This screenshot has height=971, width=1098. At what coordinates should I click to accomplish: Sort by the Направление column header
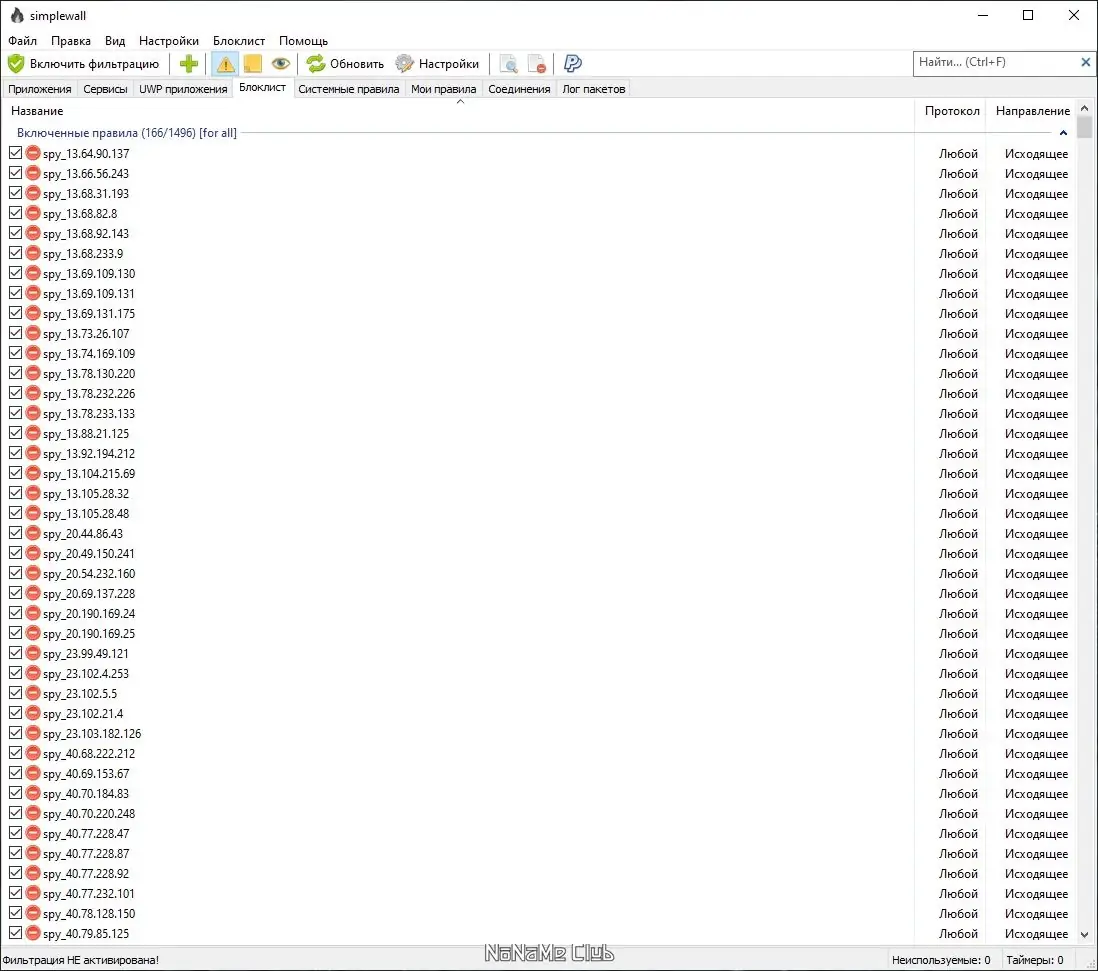1032,111
